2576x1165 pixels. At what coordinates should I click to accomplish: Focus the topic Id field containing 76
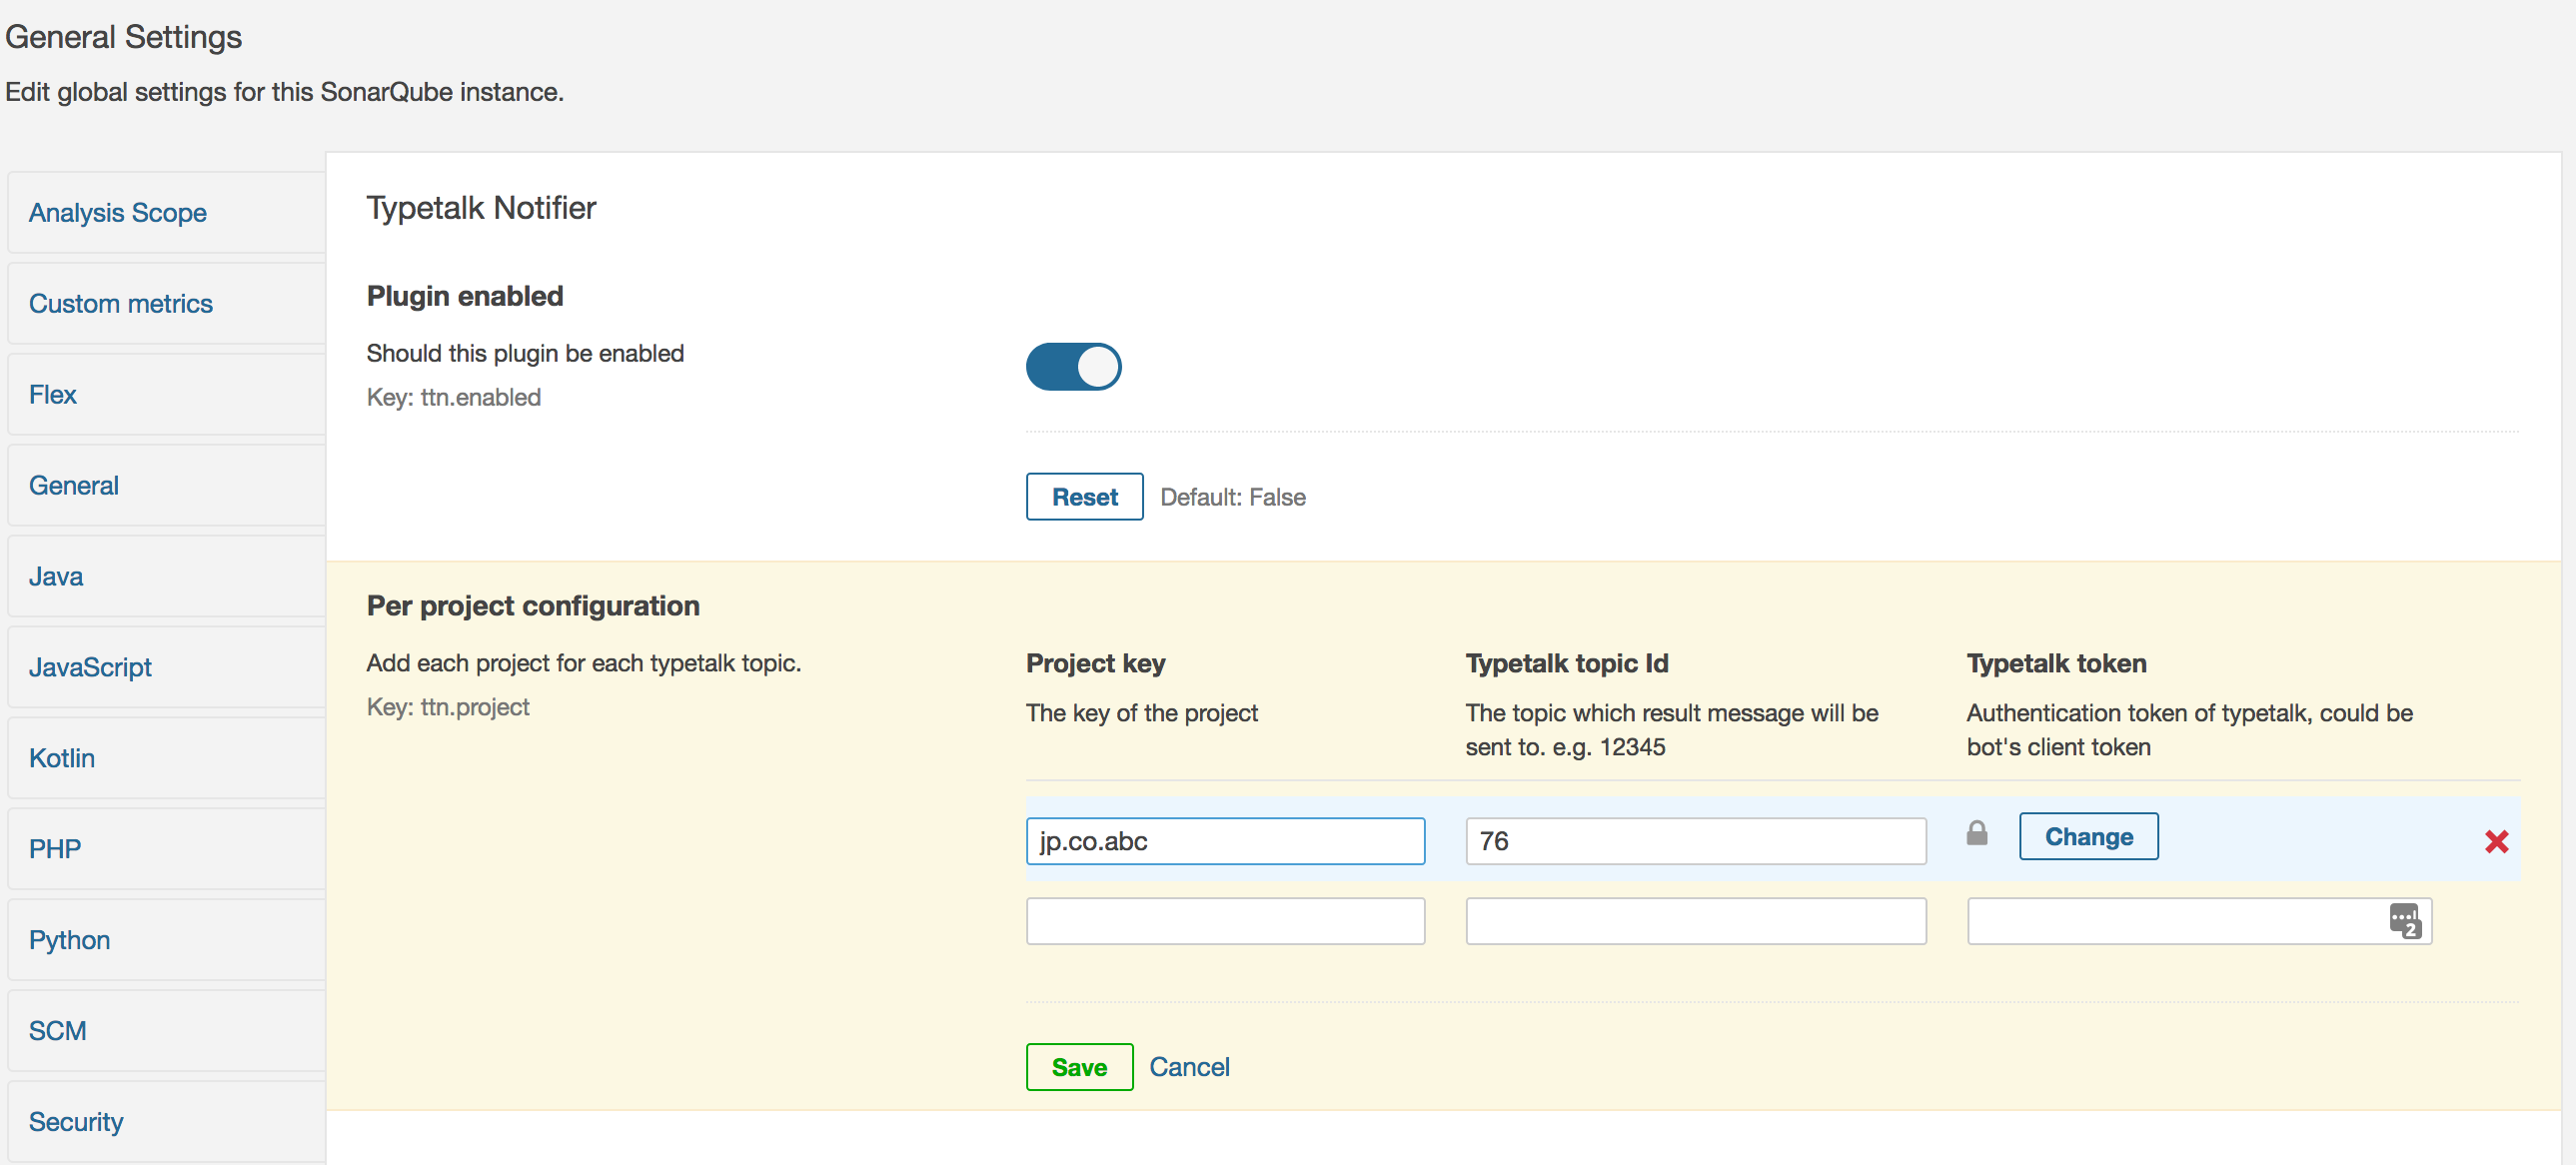(x=1695, y=841)
